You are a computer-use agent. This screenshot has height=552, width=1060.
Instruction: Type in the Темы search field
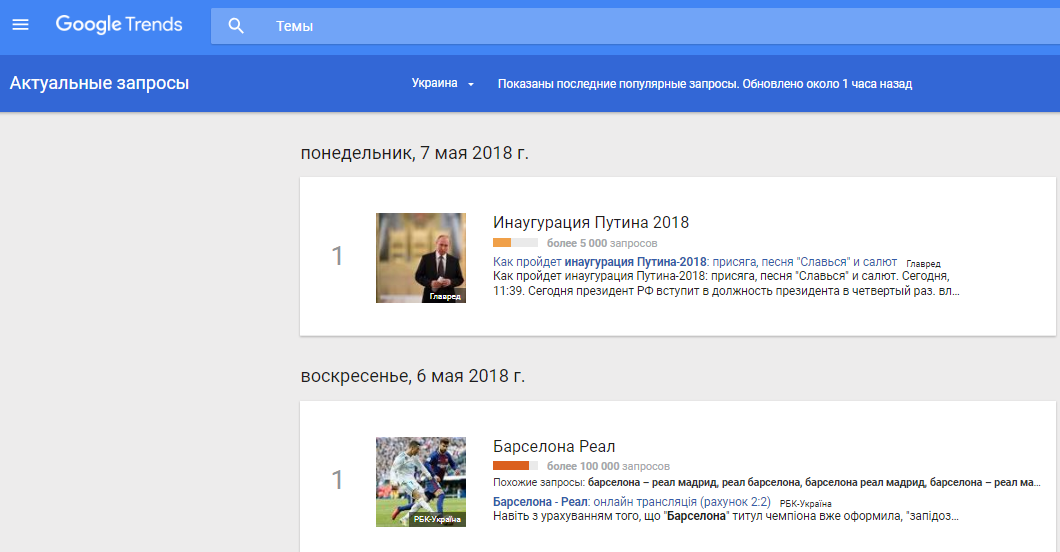[600, 26]
